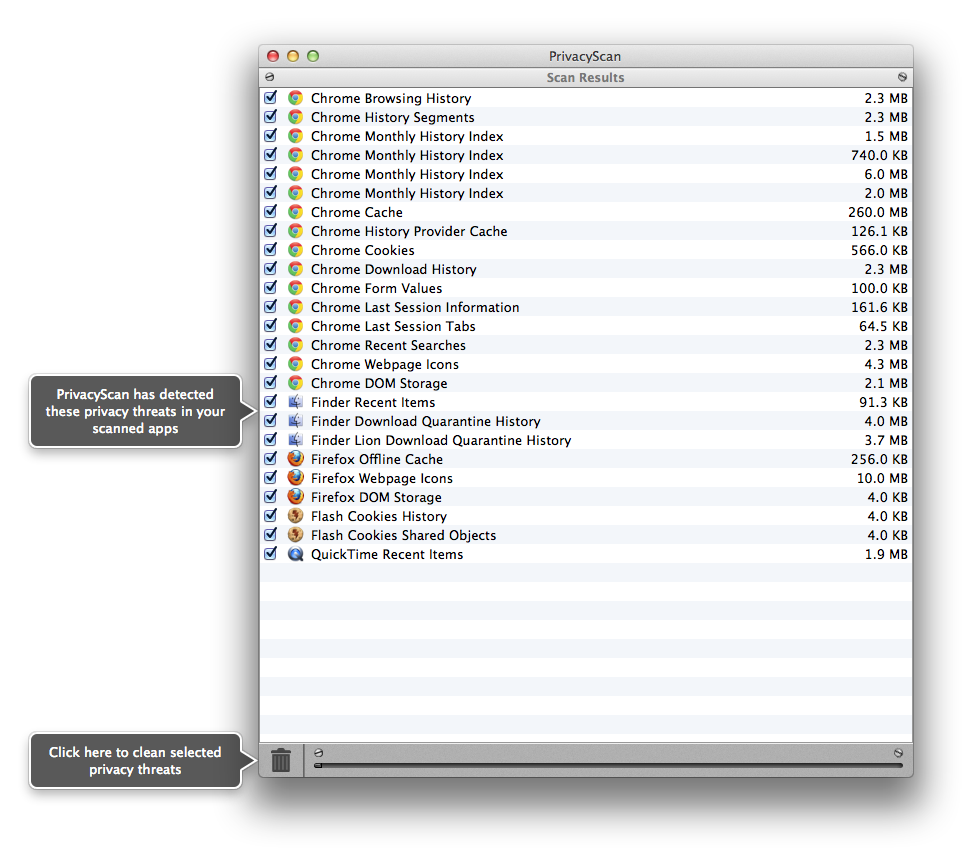Click the Chrome icon beside Chrome Last Session Tabs

(295, 326)
